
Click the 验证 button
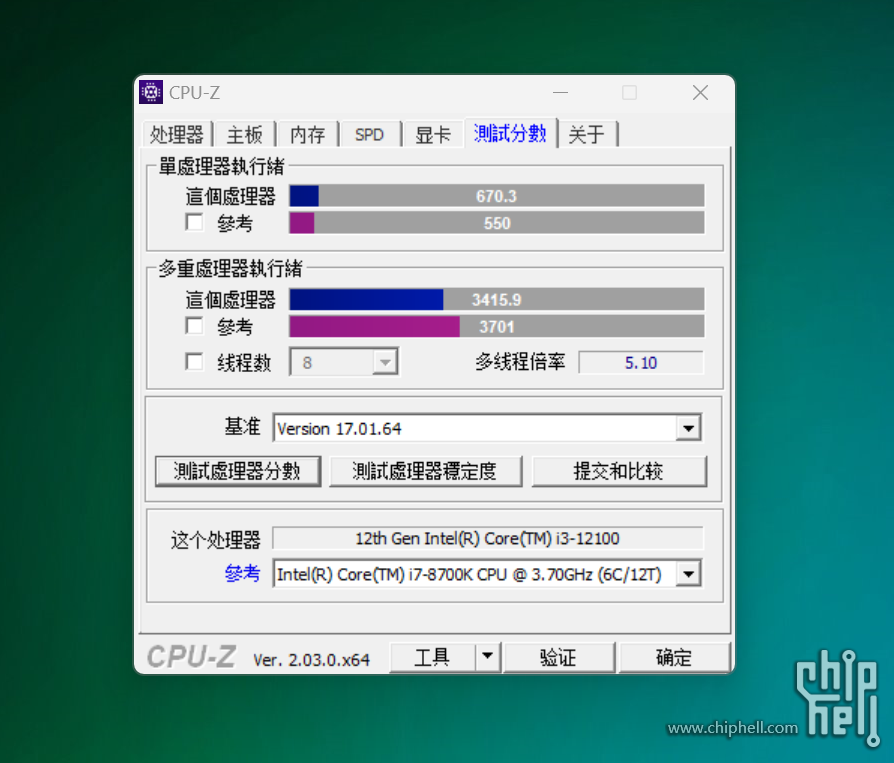(559, 657)
